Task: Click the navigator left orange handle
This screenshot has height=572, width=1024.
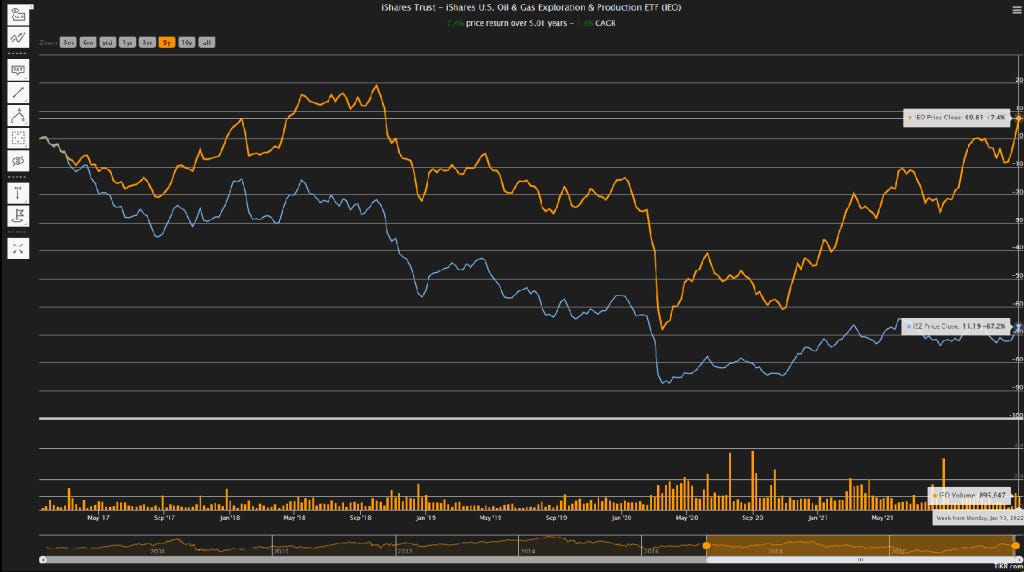Action: [x=706, y=545]
